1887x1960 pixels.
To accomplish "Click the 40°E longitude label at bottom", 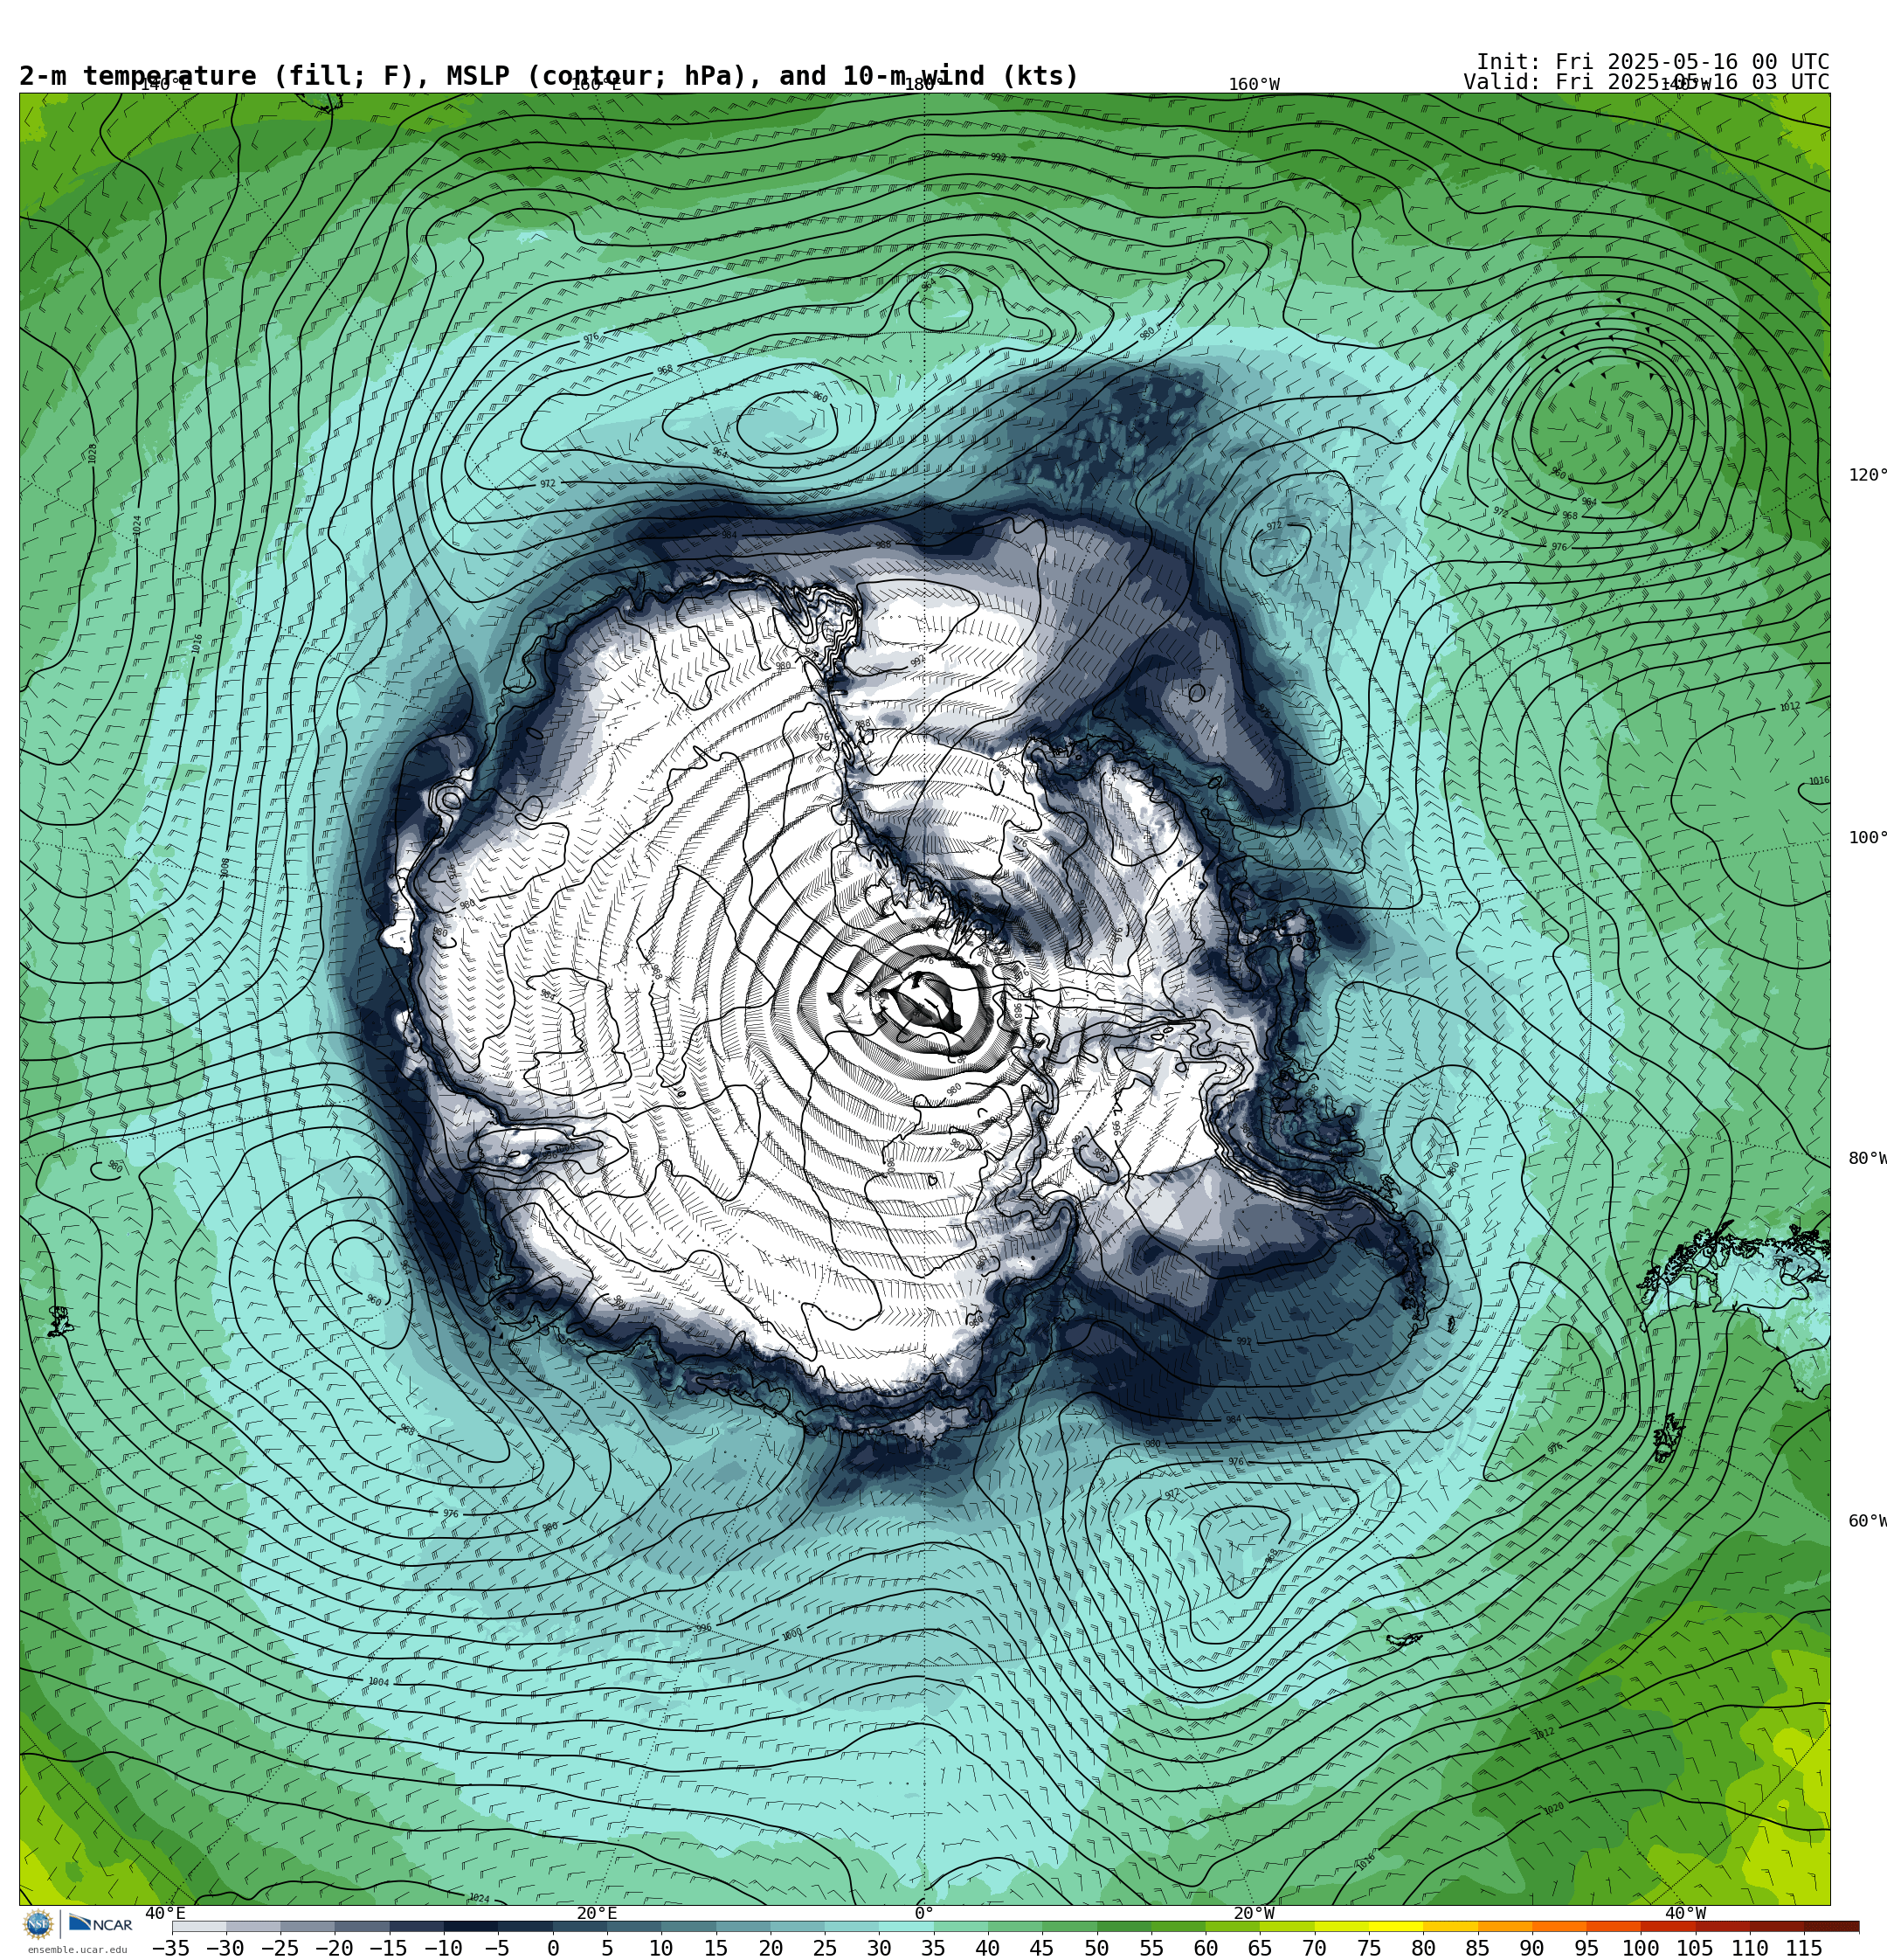I will (x=166, y=1913).
